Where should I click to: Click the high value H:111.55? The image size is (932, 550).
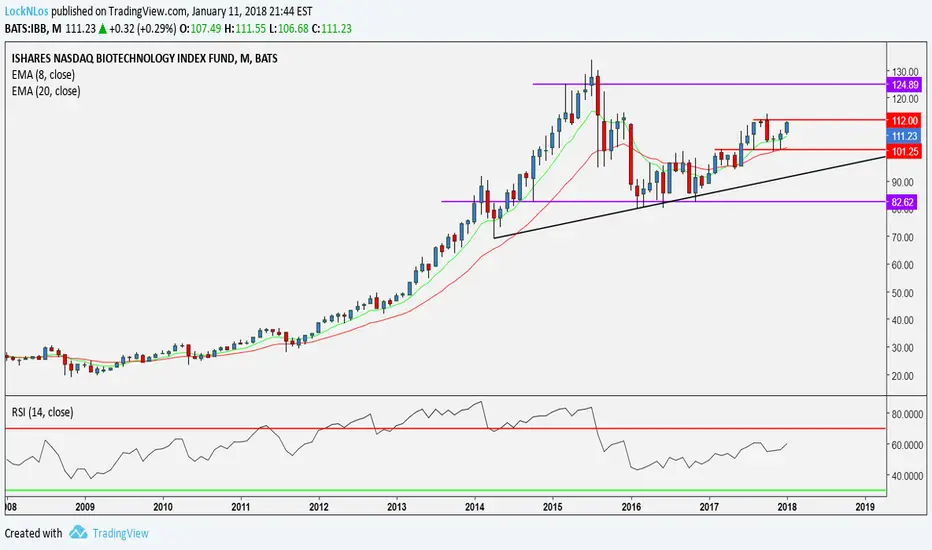click(245, 29)
